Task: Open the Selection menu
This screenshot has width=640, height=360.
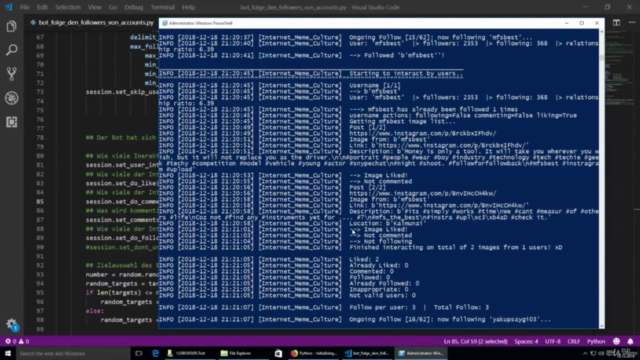Action: pyautogui.click(x=68, y=7)
